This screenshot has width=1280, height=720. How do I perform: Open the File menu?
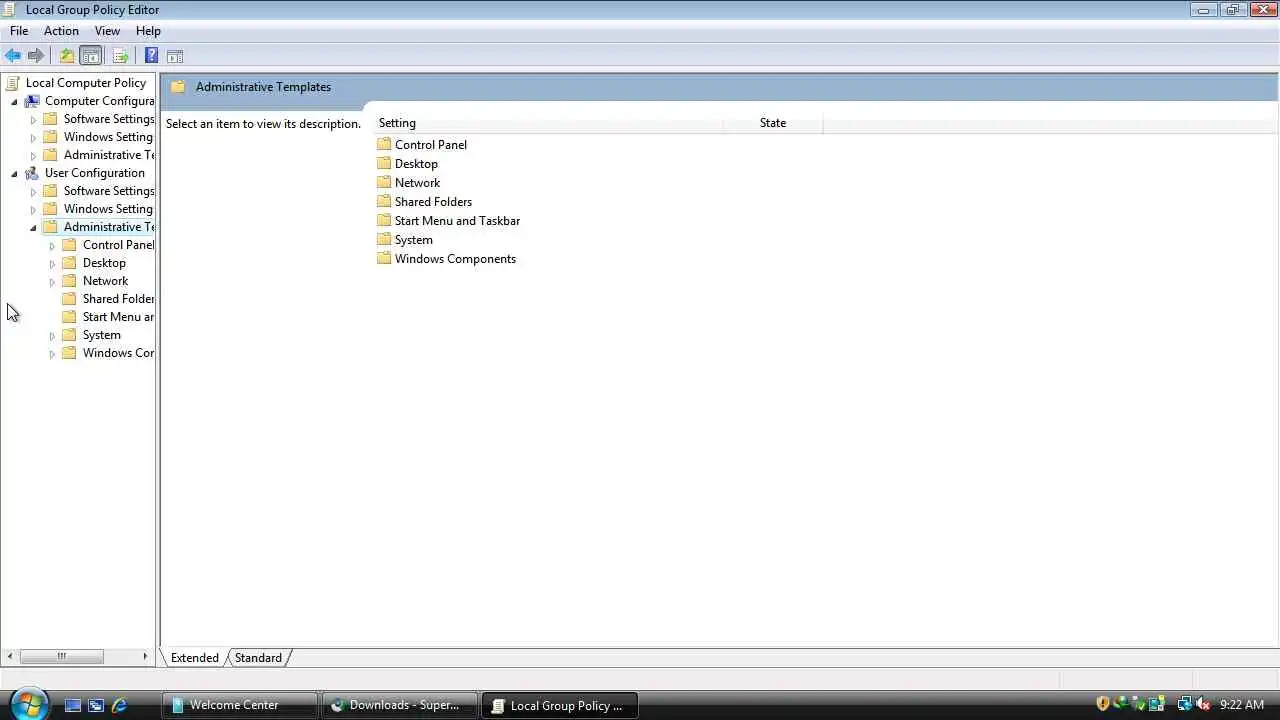(19, 31)
